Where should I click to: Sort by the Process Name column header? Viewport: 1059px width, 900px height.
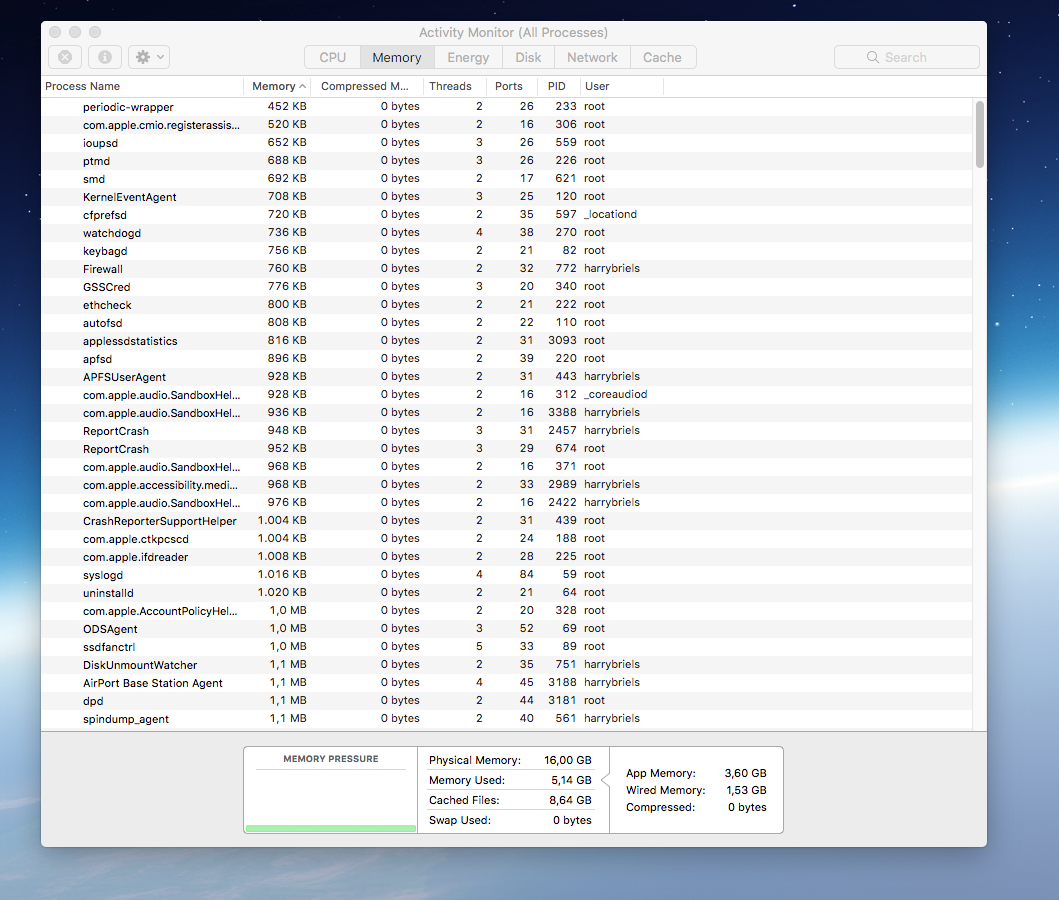tap(140, 86)
